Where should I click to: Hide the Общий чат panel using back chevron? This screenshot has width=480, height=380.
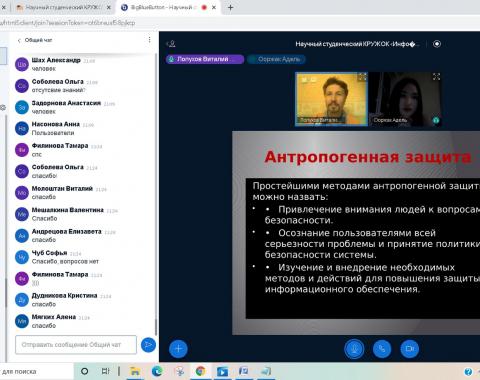click(19, 40)
